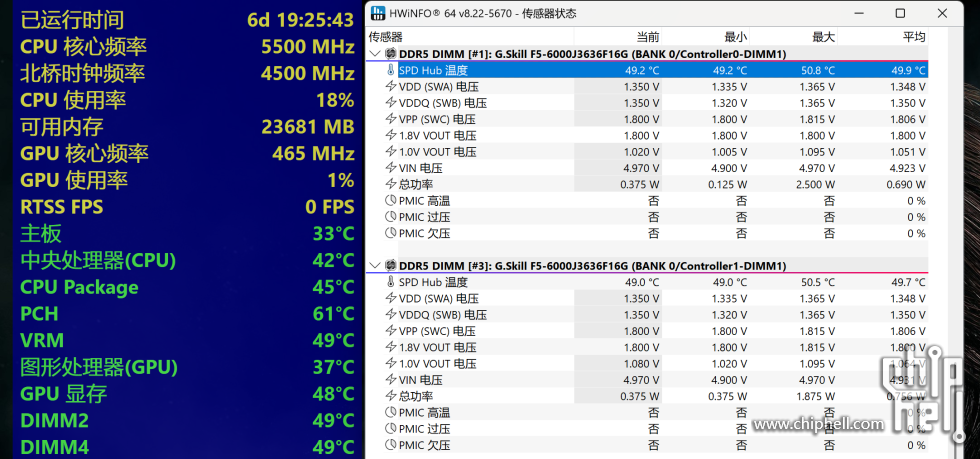Image resolution: width=980 pixels, height=459 pixels.
Task: Select DIMM #1 1.0V VOUT 电压 label
Action: [x=438, y=151]
